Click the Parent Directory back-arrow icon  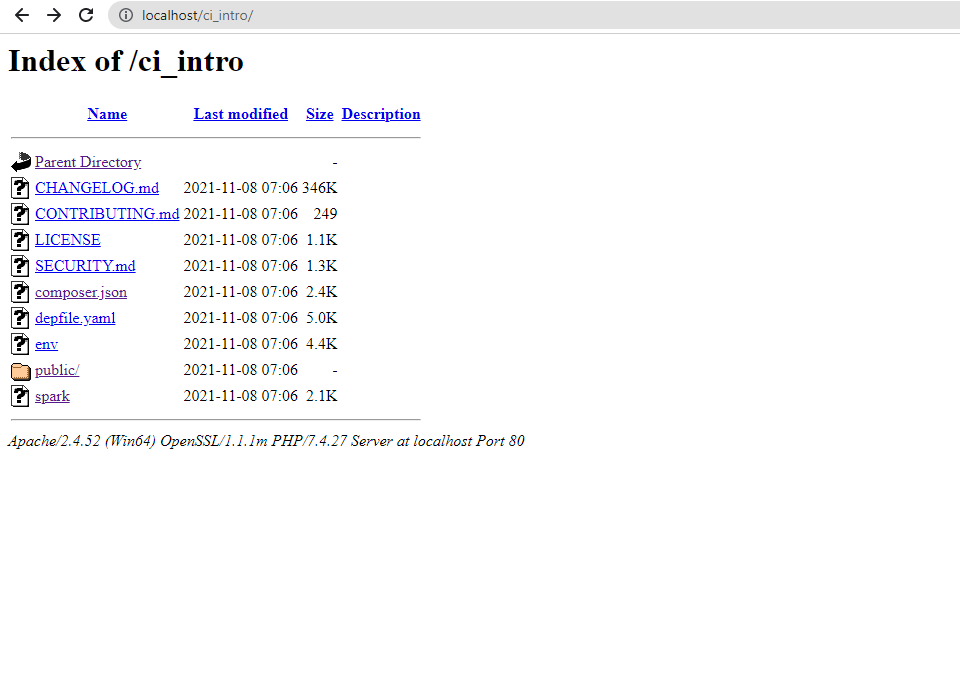21,162
